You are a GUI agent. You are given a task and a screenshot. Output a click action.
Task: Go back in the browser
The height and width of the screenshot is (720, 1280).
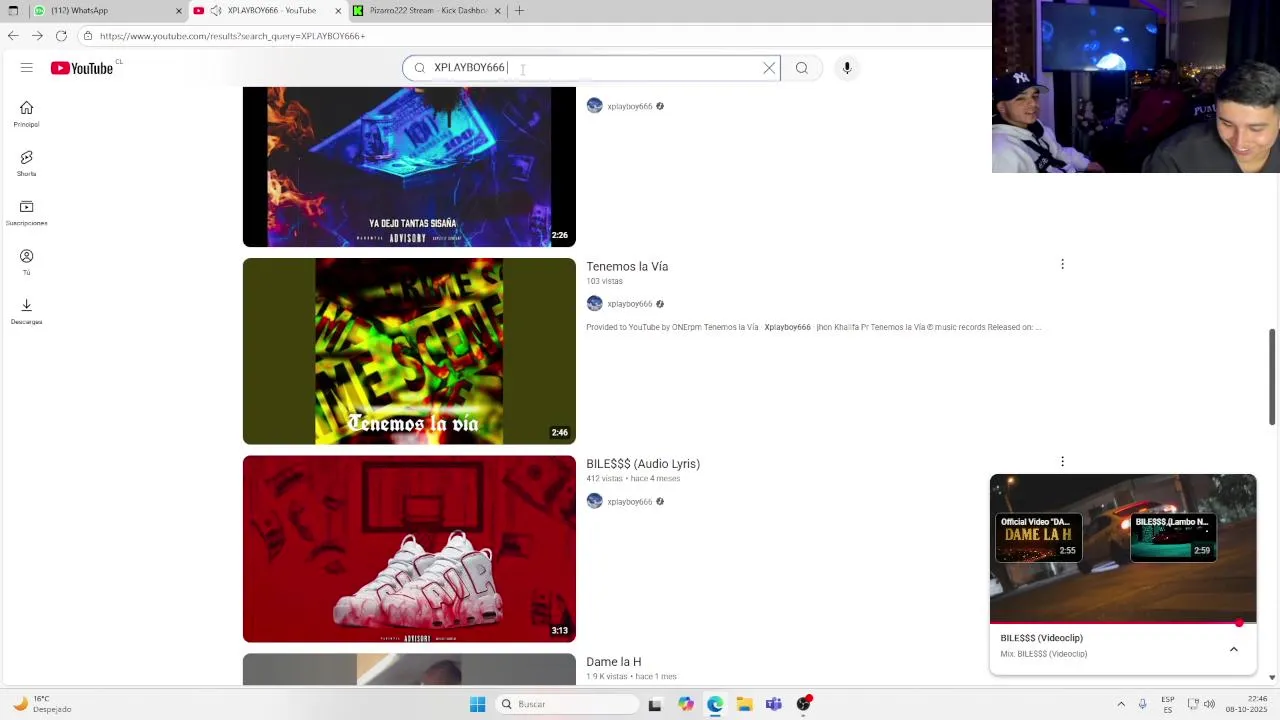13,36
